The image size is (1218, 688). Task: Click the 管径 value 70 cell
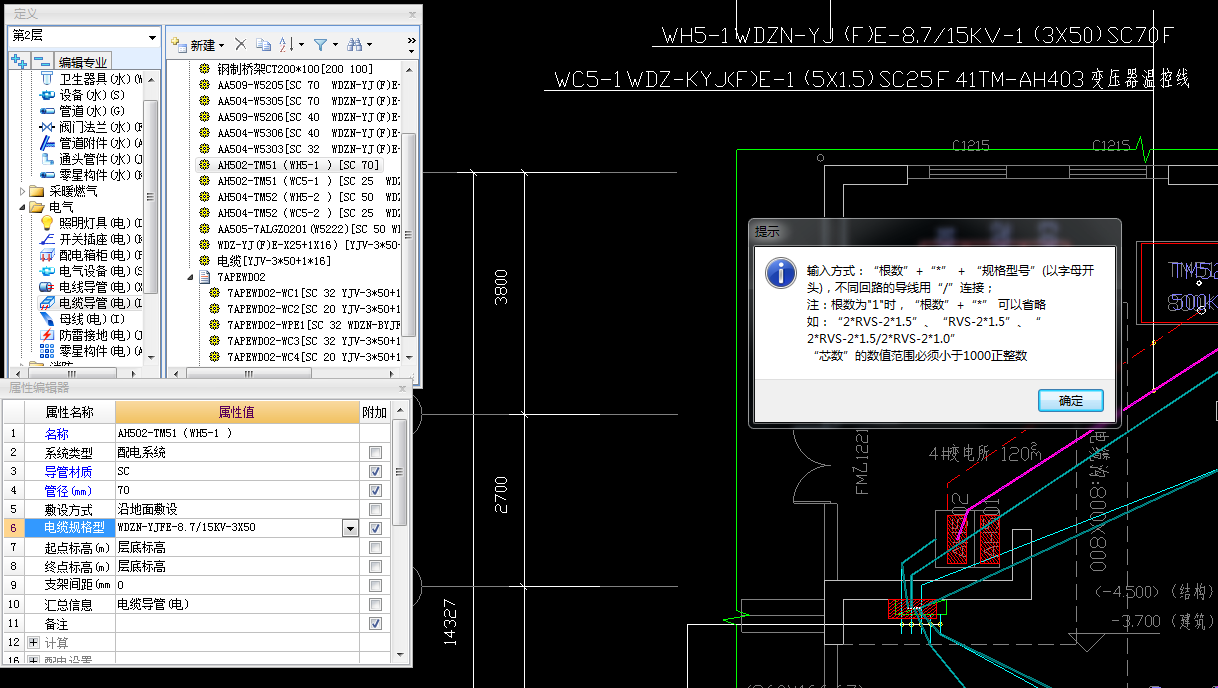coord(237,491)
